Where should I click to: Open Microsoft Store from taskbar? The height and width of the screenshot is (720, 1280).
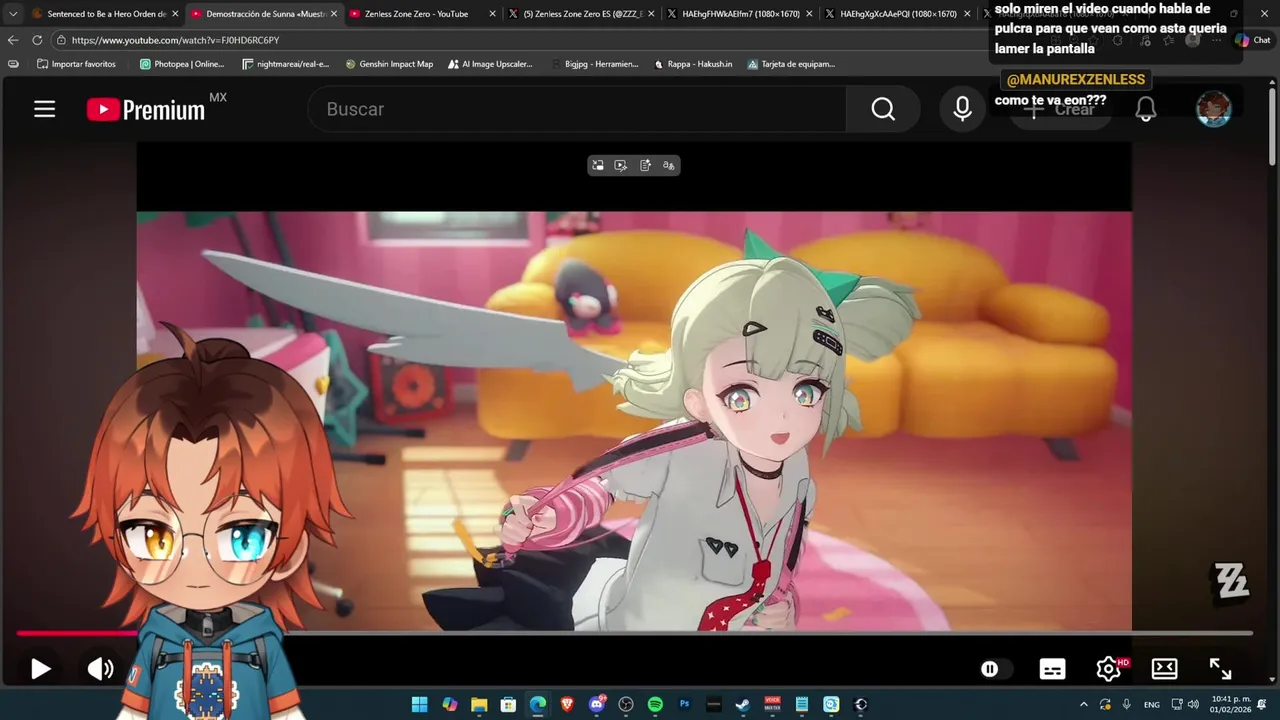click(x=508, y=704)
